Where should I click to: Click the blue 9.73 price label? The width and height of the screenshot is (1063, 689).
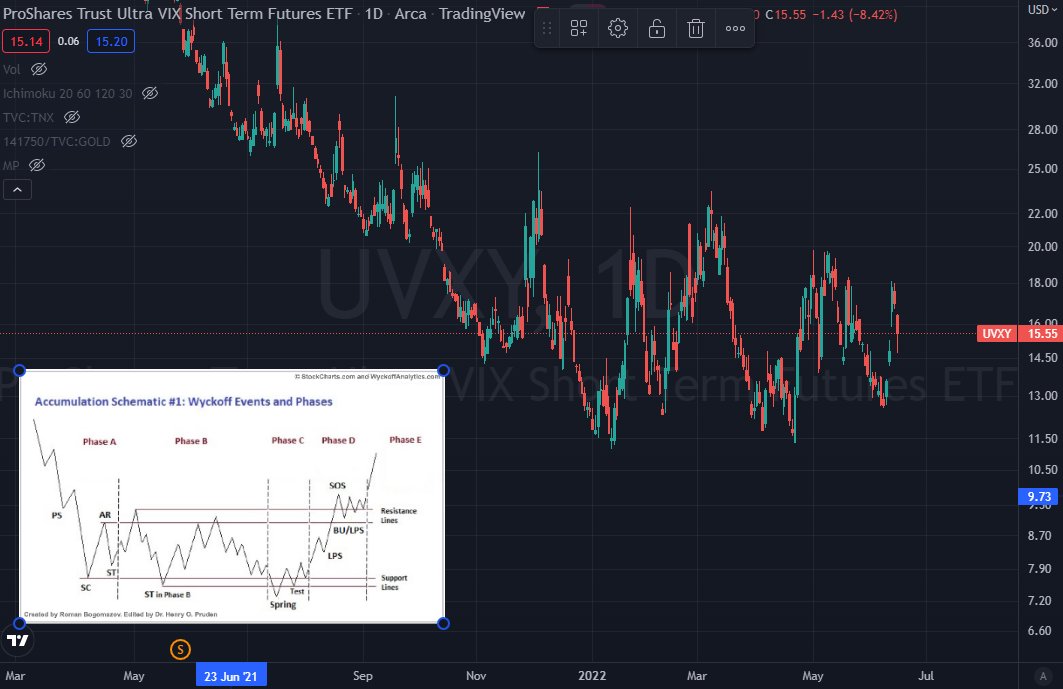coord(1039,496)
